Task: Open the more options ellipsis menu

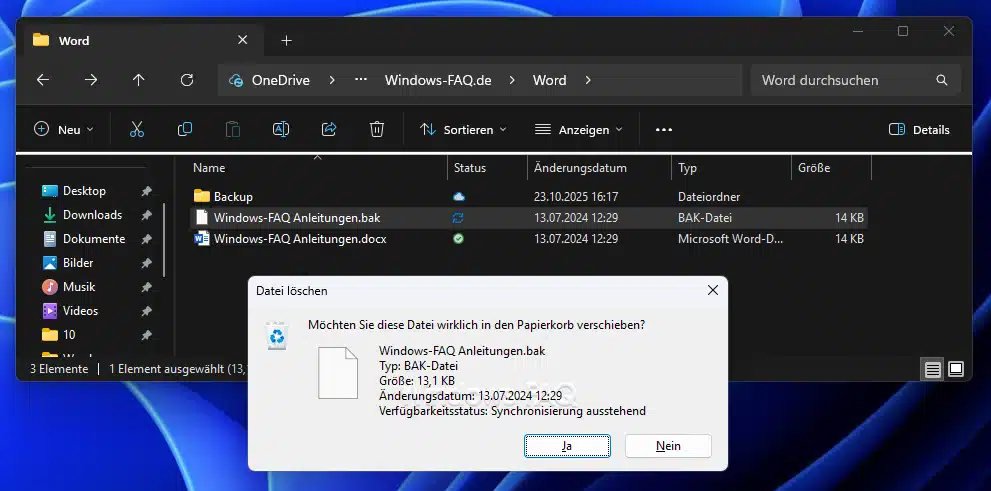Action: (664, 129)
